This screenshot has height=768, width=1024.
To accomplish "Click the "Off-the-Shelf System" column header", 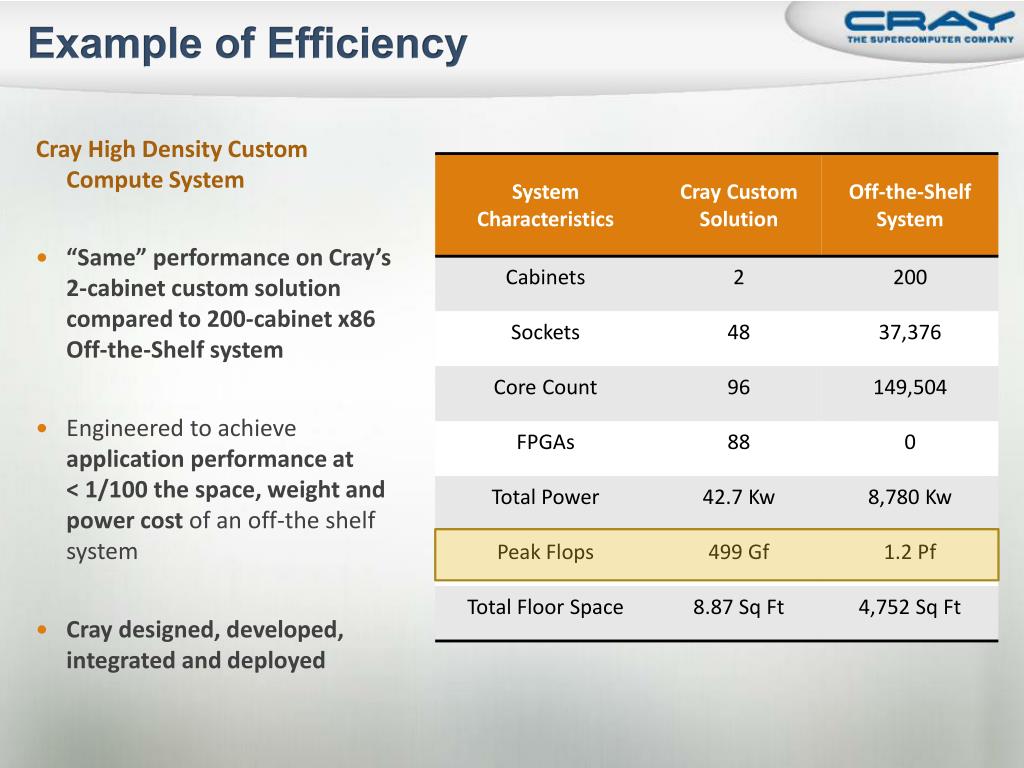I will (910, 206).
